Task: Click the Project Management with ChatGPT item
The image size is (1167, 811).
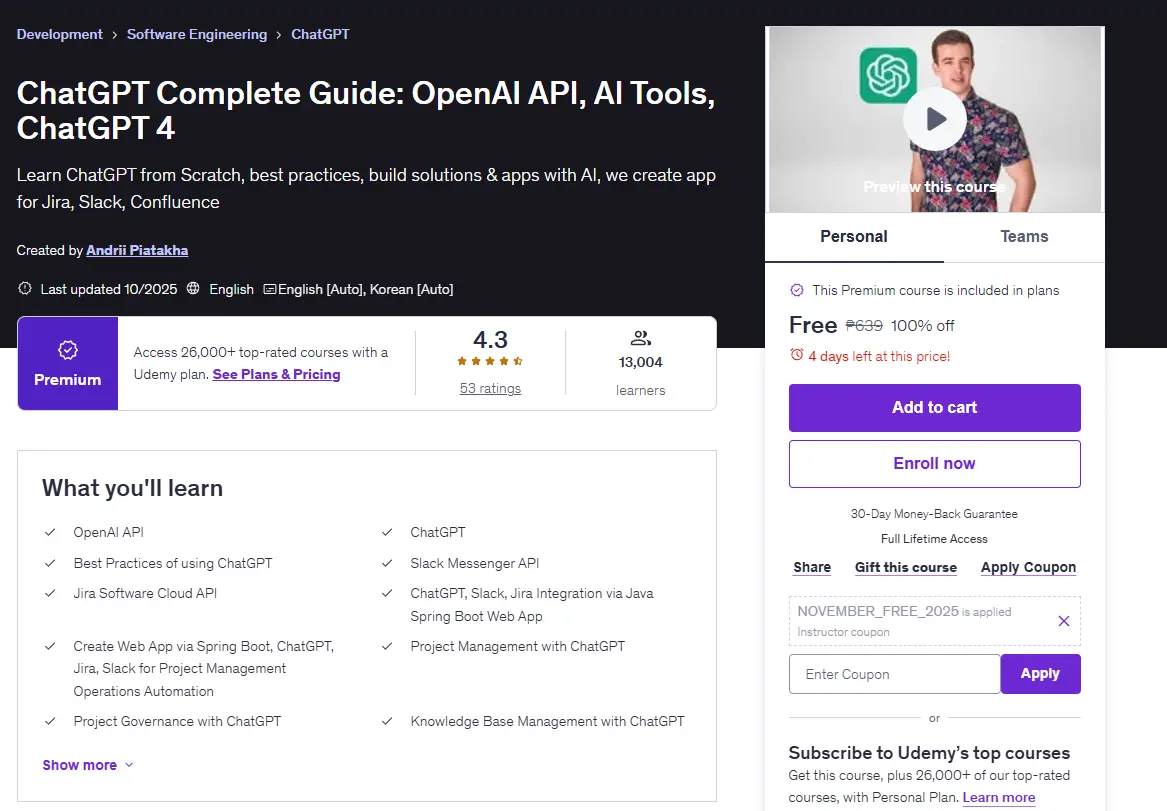Action: (517, 646)
